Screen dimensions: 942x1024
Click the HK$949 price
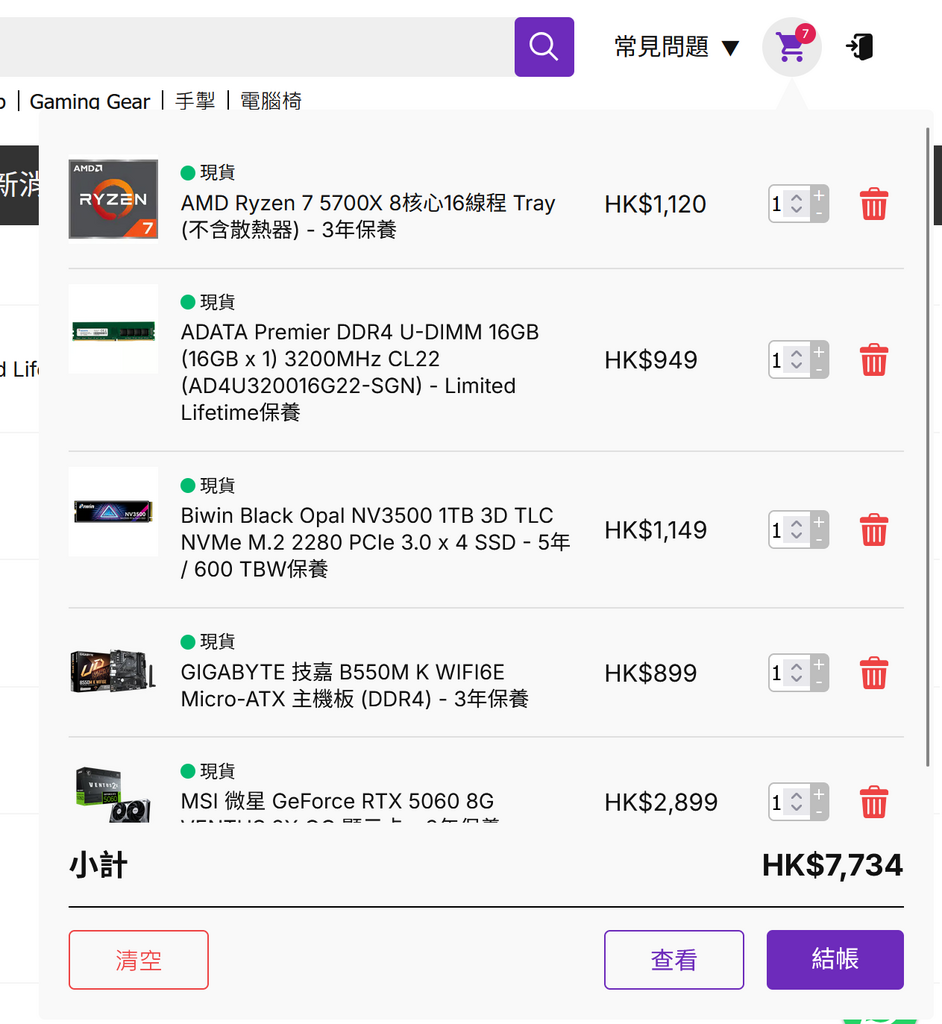(651, 360)
